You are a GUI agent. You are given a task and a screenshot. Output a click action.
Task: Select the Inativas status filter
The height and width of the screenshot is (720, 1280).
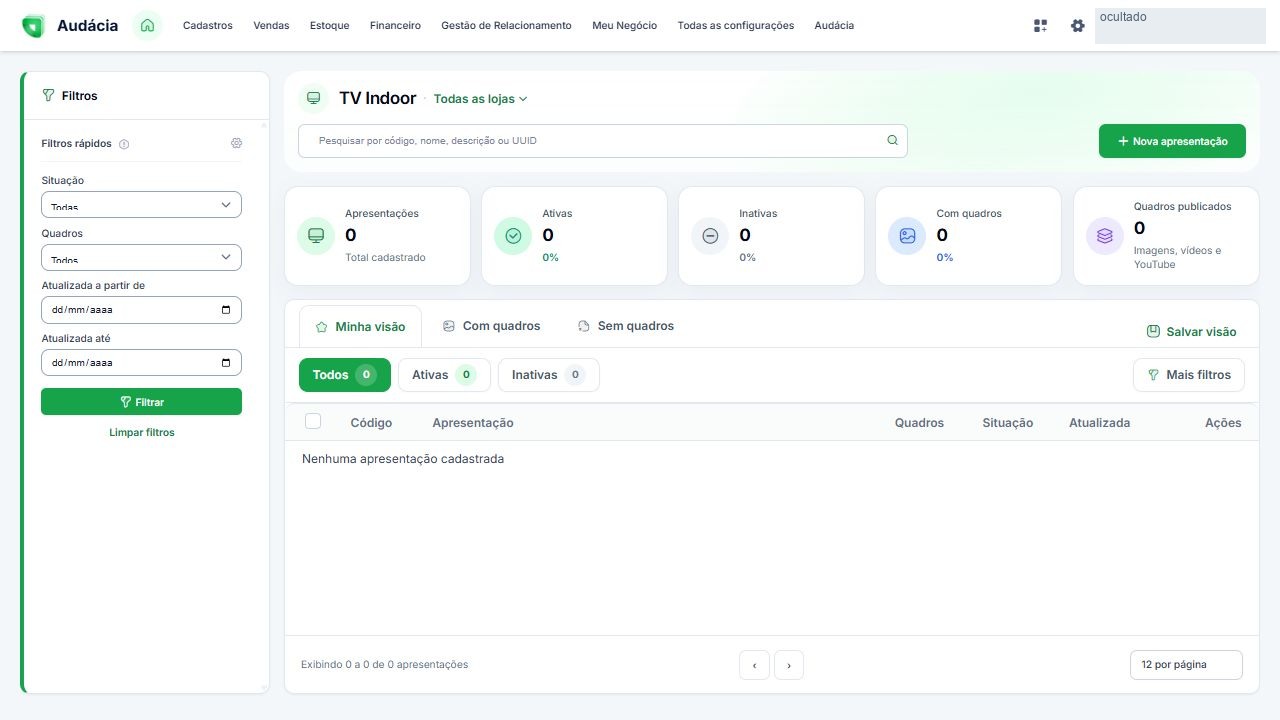click(549, 375)
